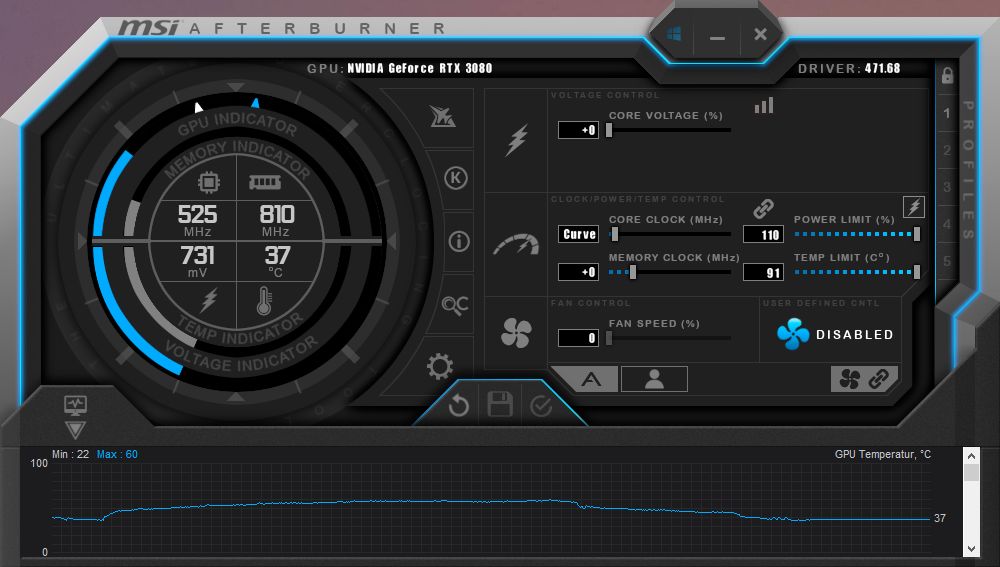
Task: Minimize the Afterburner window
Action: point(717,37)
